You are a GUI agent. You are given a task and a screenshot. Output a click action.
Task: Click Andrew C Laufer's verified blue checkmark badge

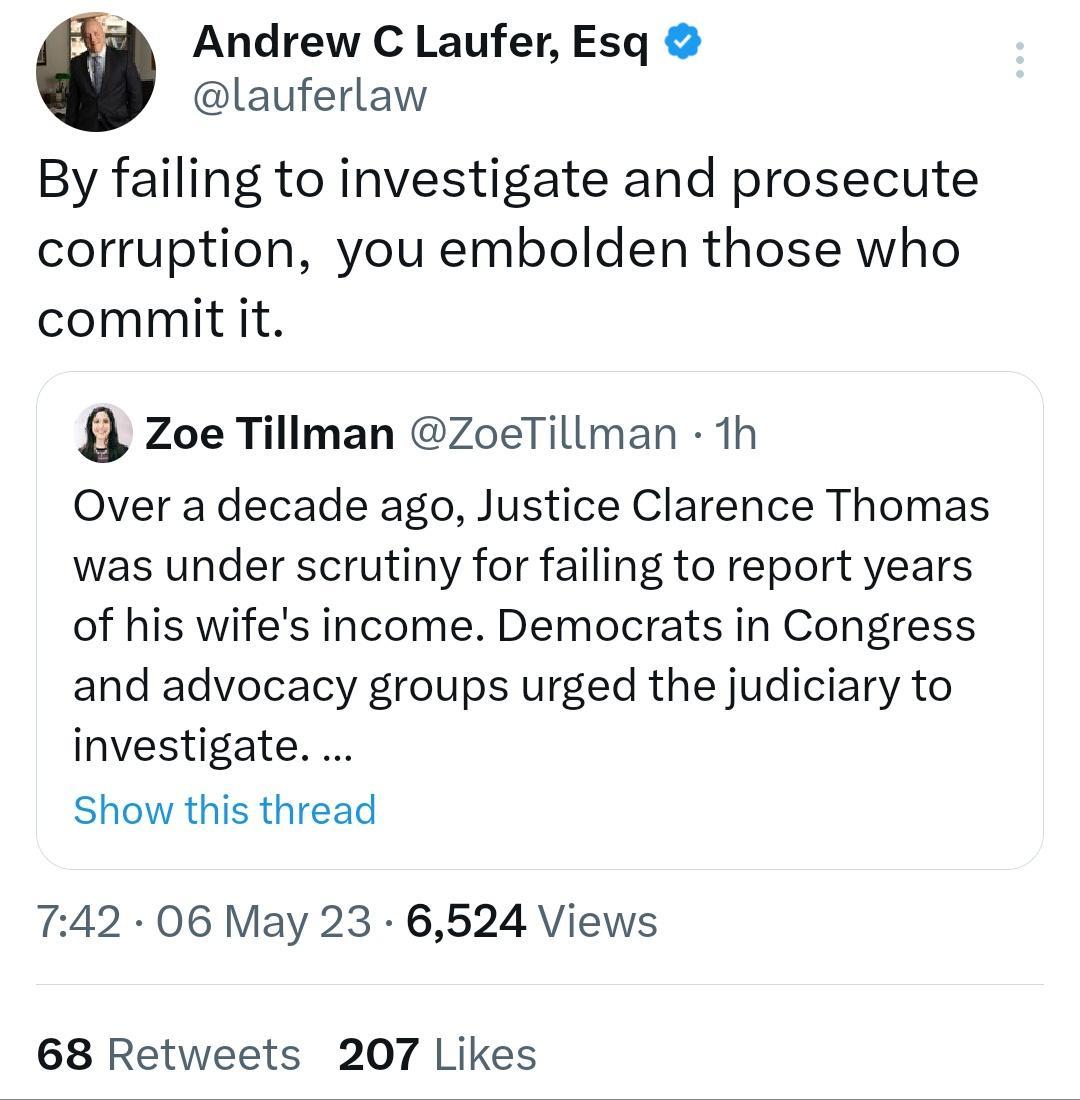click(683, 42)
